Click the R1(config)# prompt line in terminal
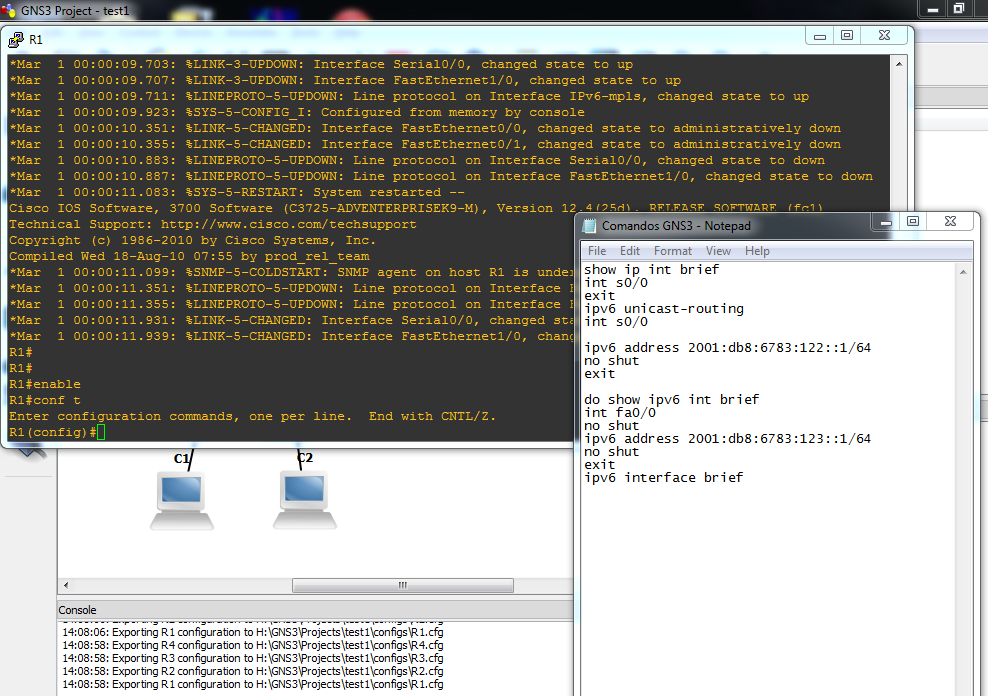988x696 pixels. (x=57, y=432)
